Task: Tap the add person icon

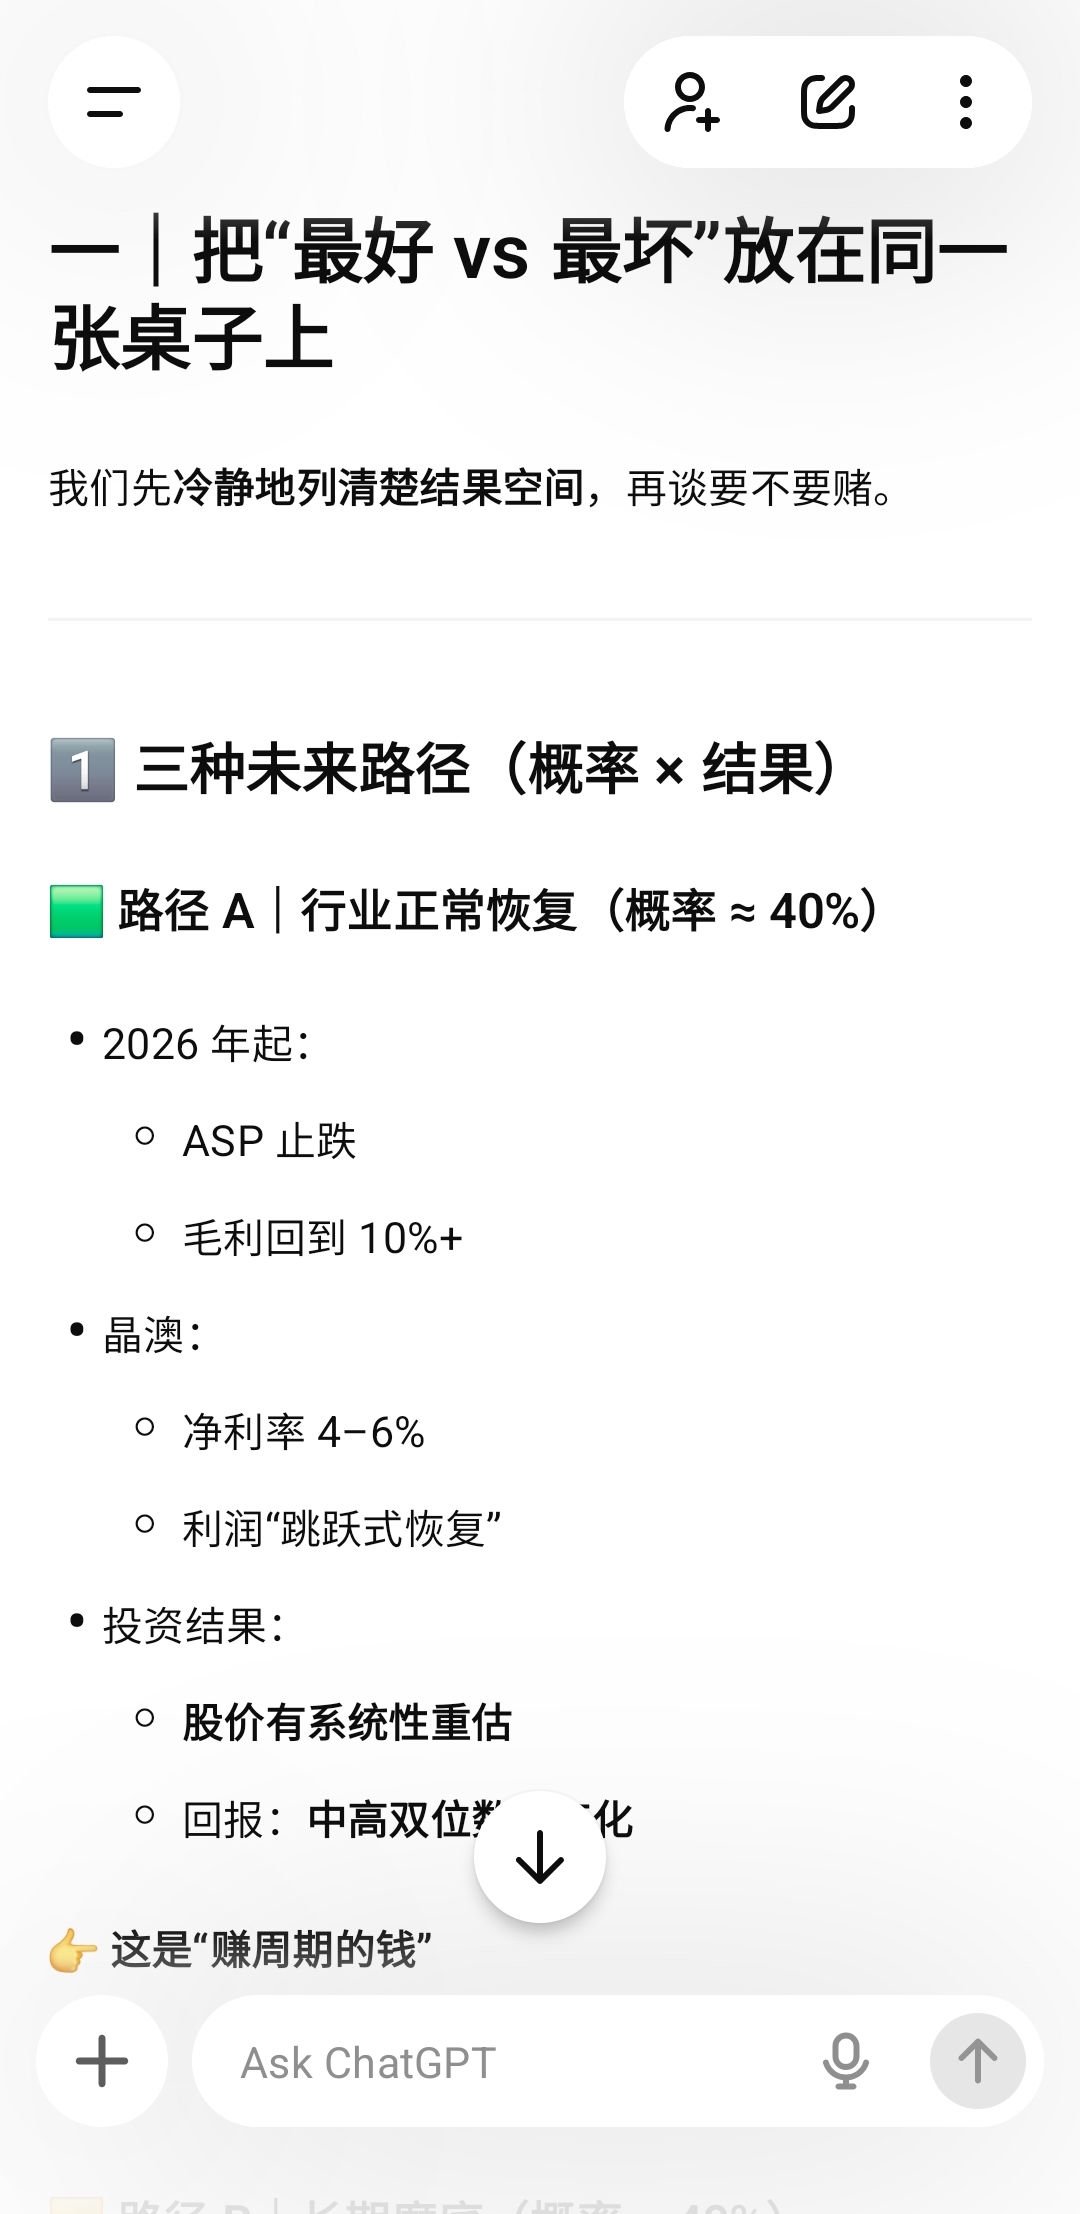Action: (692, 102)
